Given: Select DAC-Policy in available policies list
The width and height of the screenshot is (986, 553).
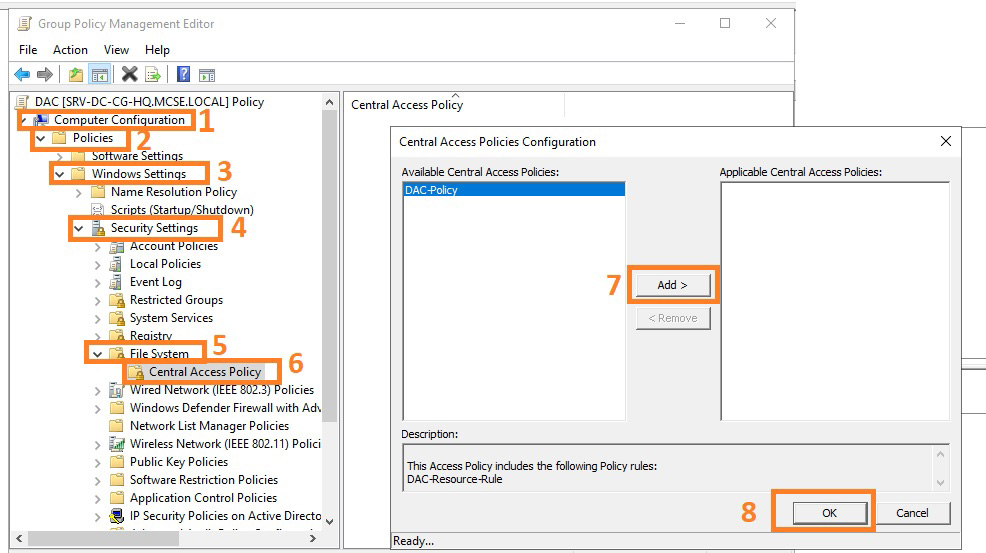Looking at the screenshot, I should [514, 190].
